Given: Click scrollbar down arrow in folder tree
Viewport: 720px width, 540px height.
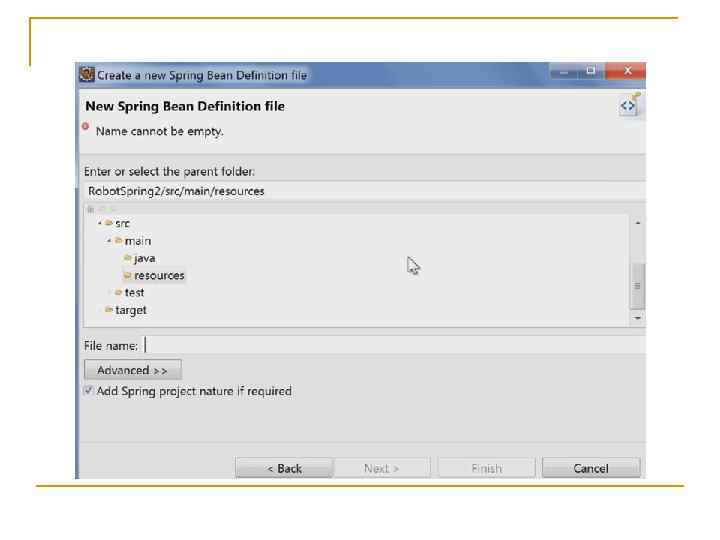Looking at the screenshot, I should [x=638, y=318].
